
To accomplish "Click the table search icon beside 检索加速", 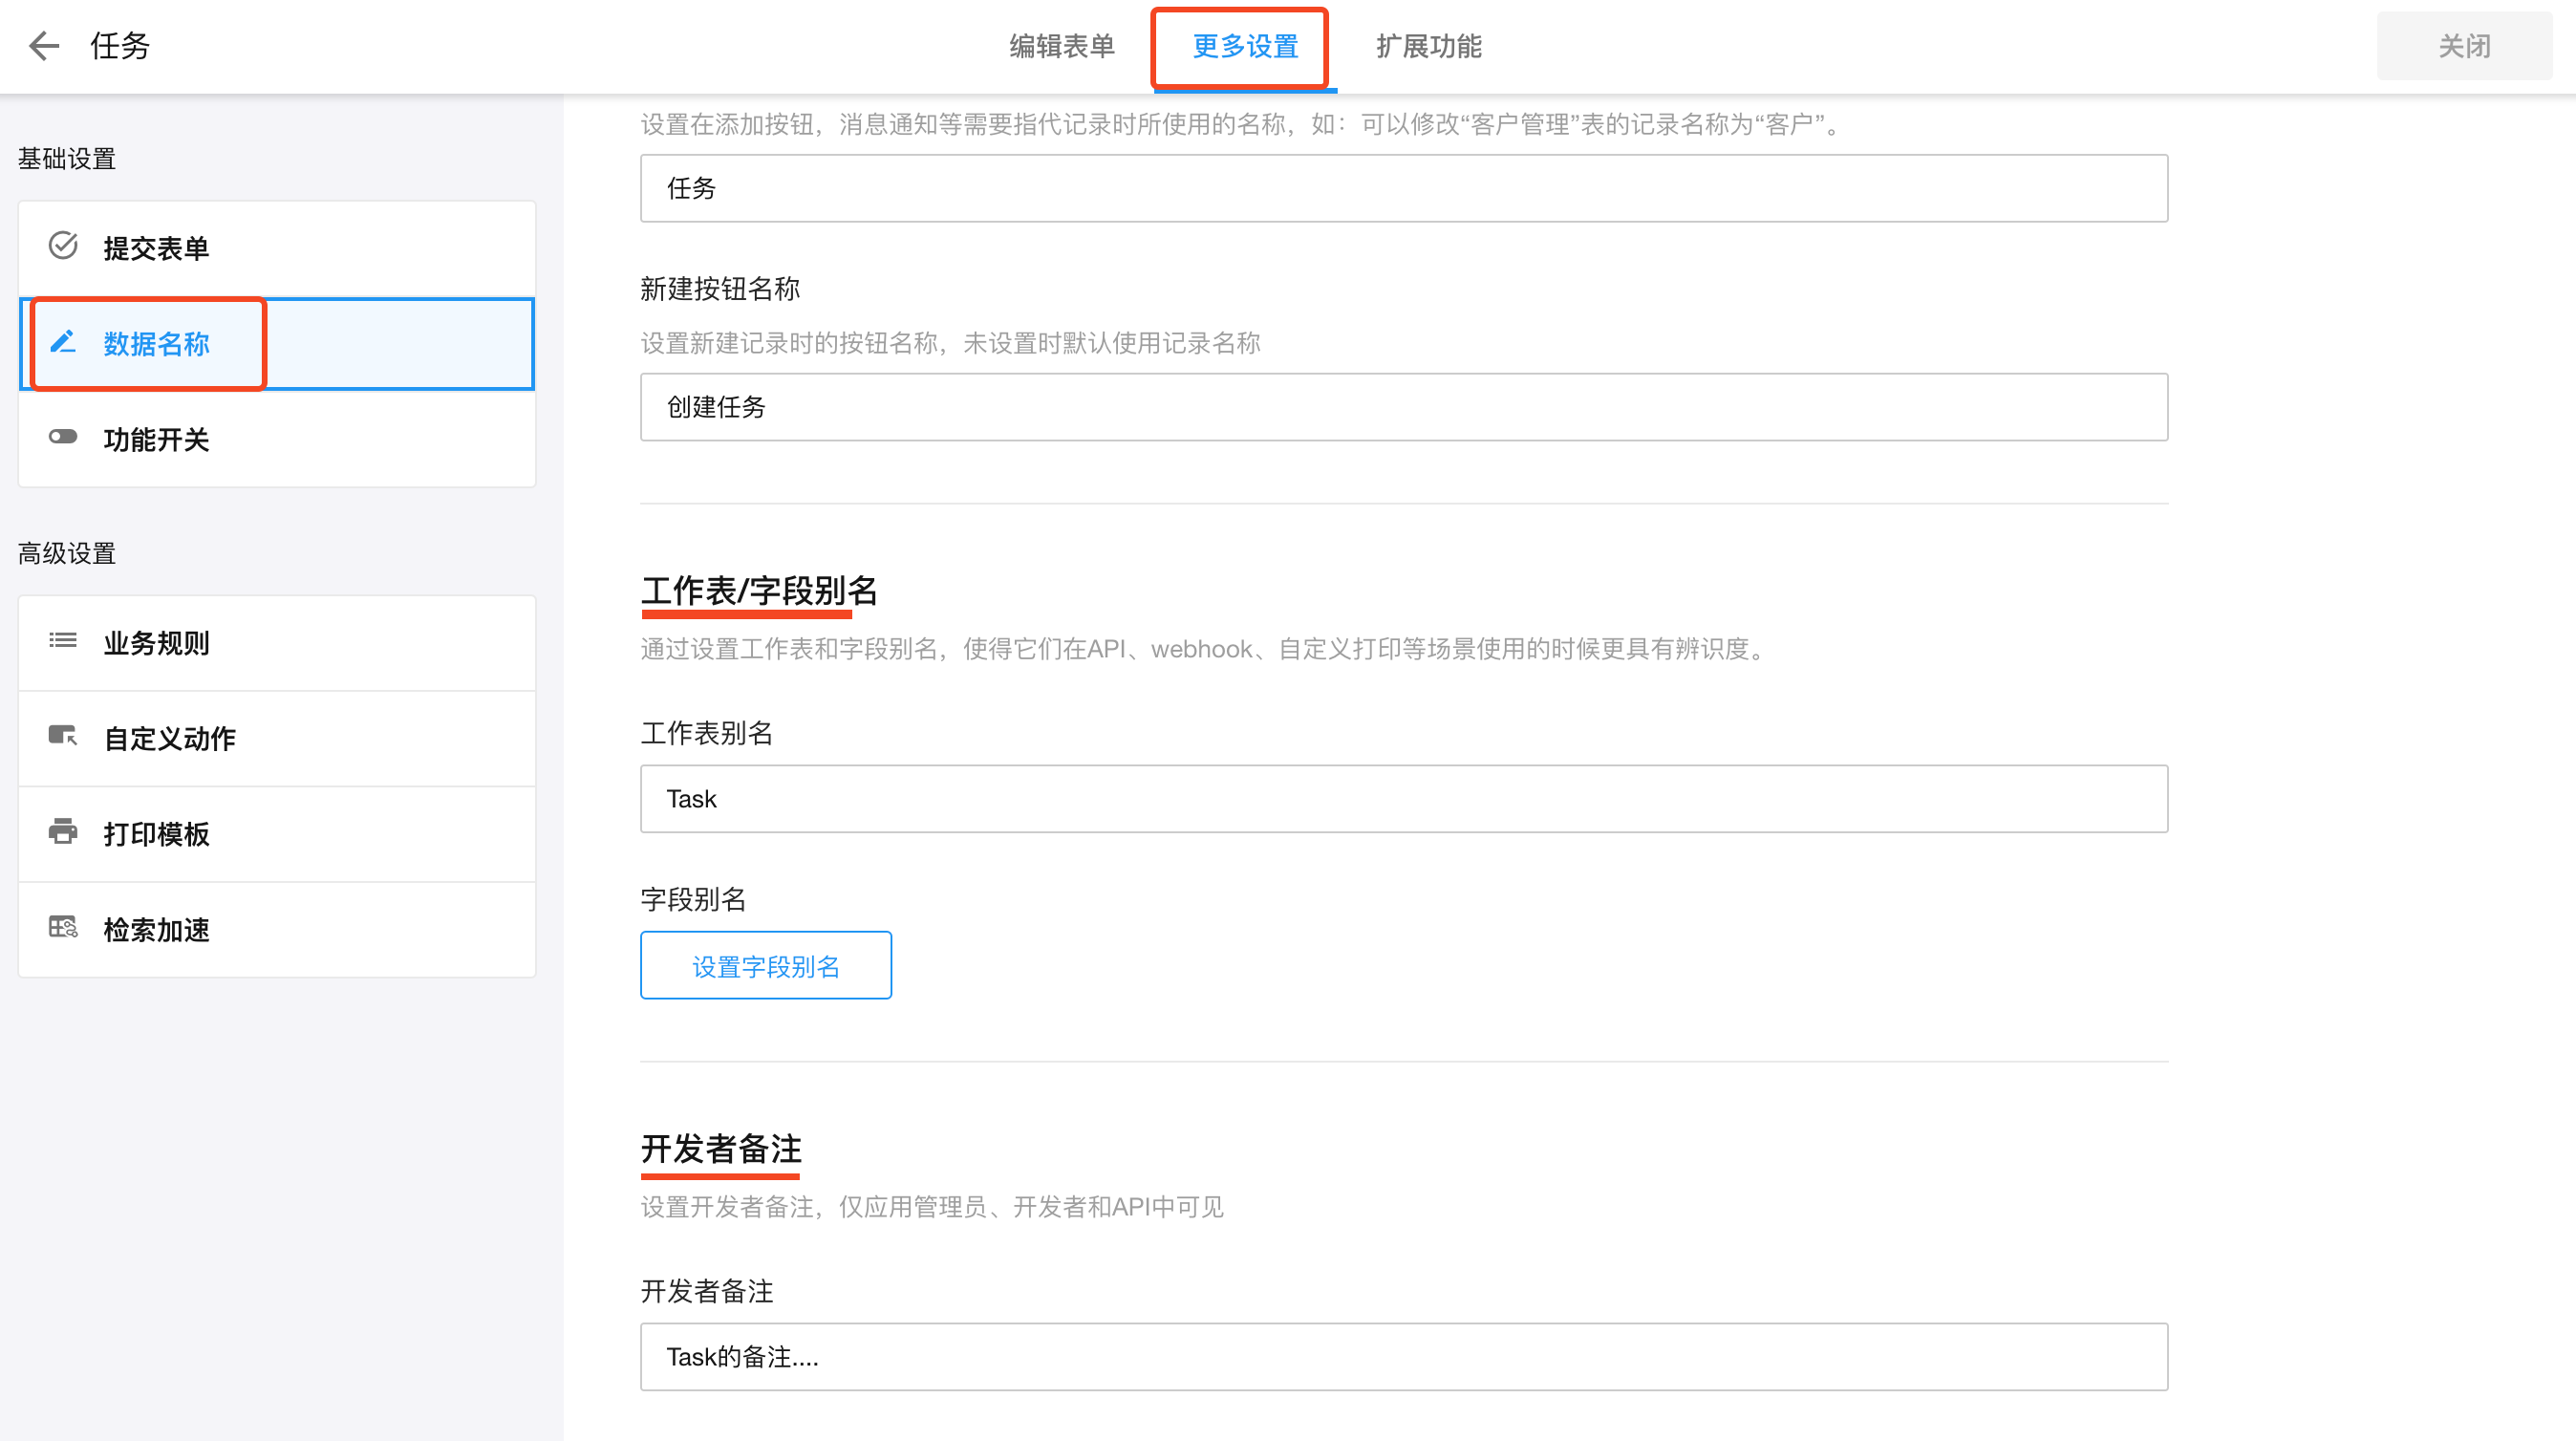I will coord(63,928).
